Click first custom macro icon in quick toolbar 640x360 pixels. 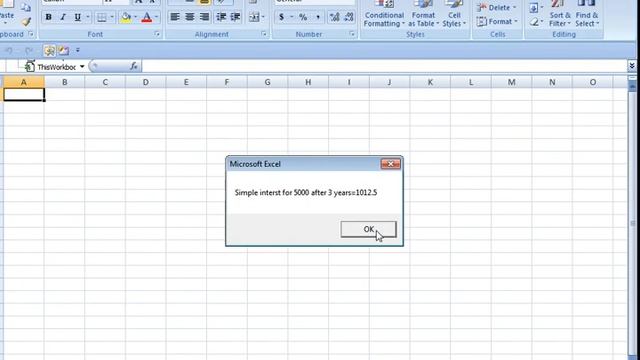pos(49,51)
